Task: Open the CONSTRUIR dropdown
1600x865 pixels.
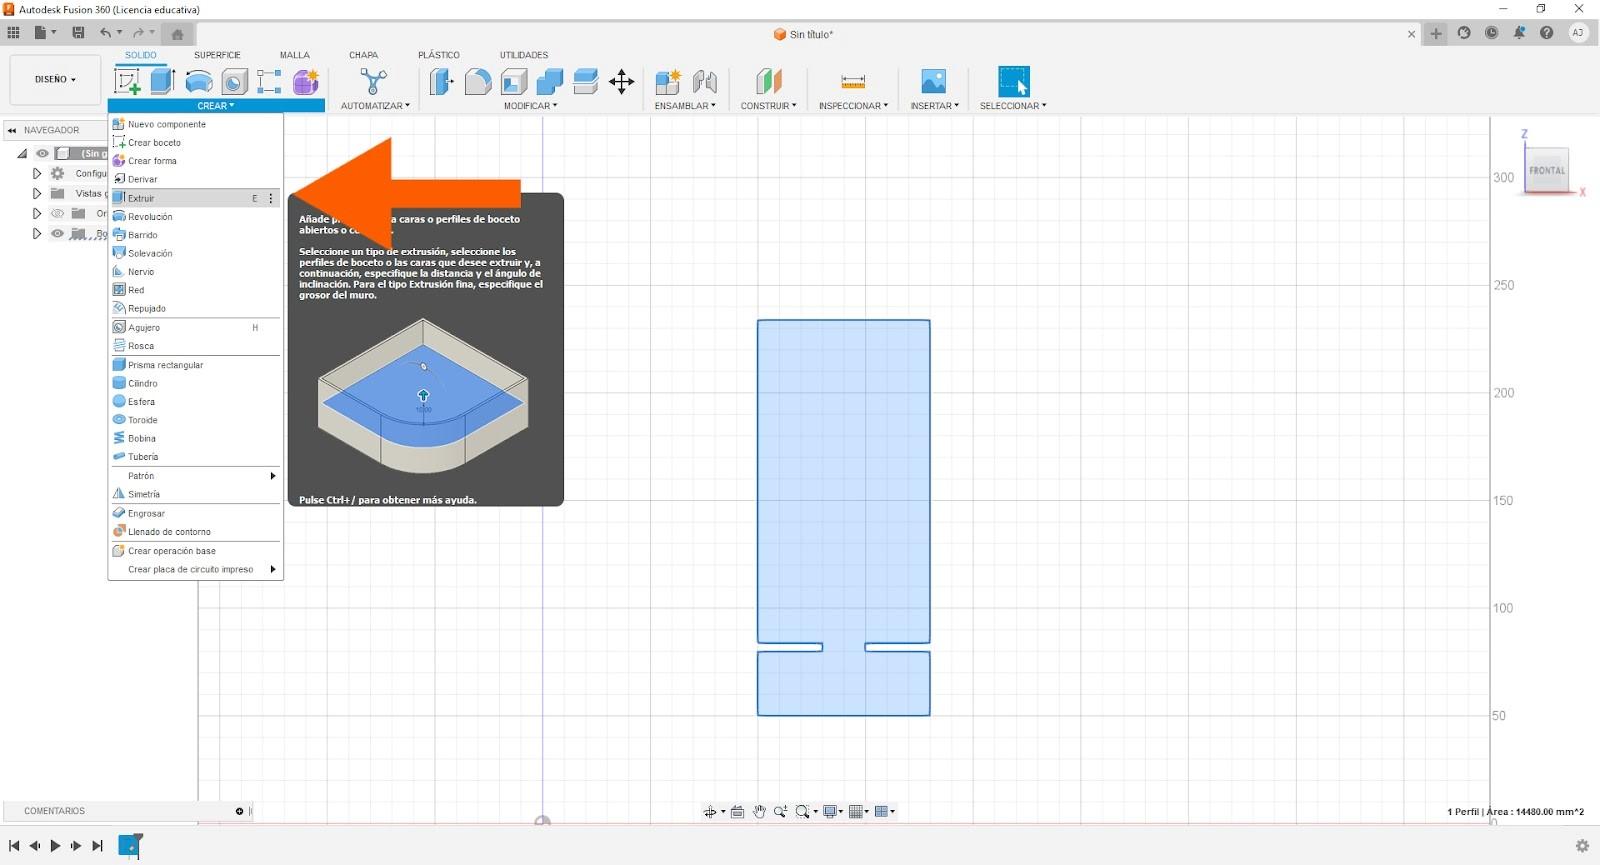Action: (768, 106)
